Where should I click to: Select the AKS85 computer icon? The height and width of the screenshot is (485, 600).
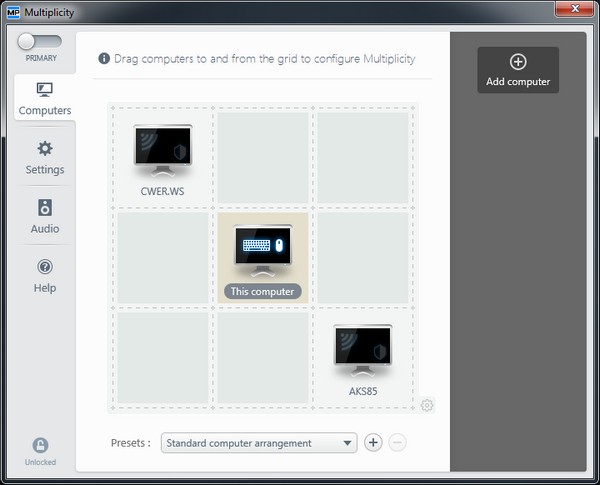362,350
